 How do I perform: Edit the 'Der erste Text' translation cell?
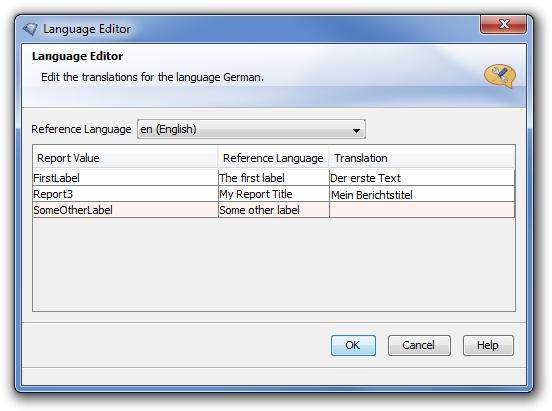tap(422, 178)
